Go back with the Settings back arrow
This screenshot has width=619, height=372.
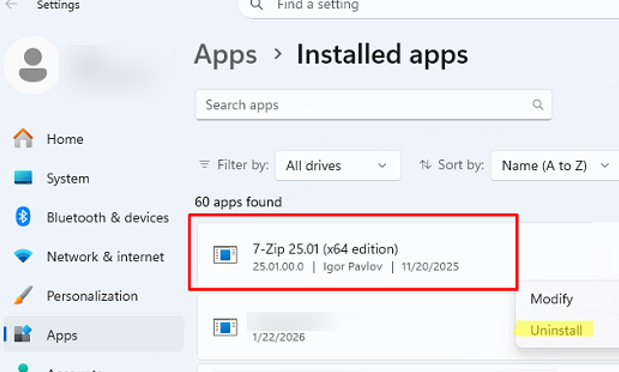click(11, 5)
